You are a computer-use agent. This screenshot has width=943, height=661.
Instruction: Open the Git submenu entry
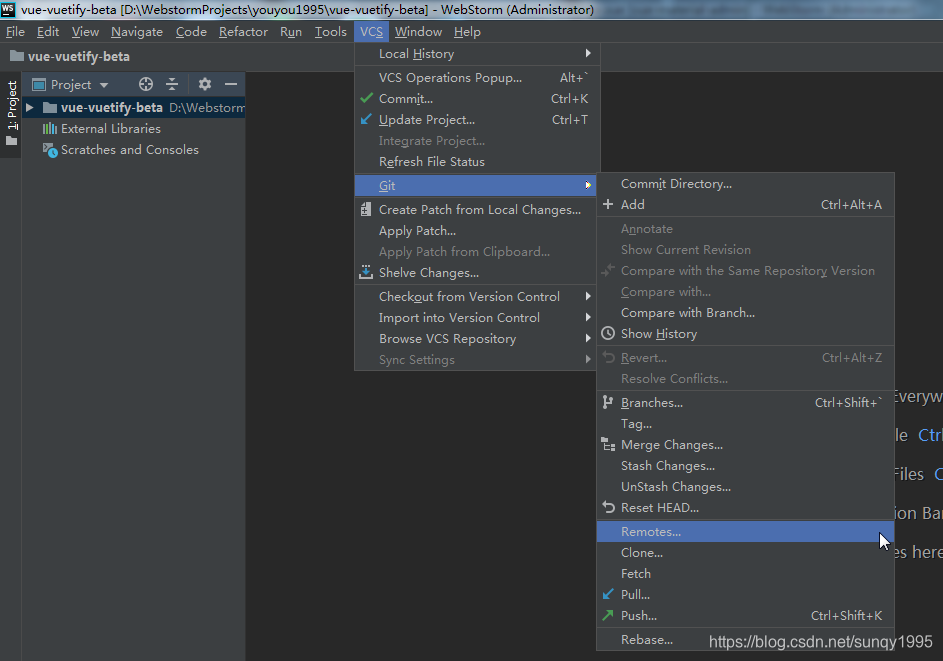pyautogui.click(x=475, y=185)
